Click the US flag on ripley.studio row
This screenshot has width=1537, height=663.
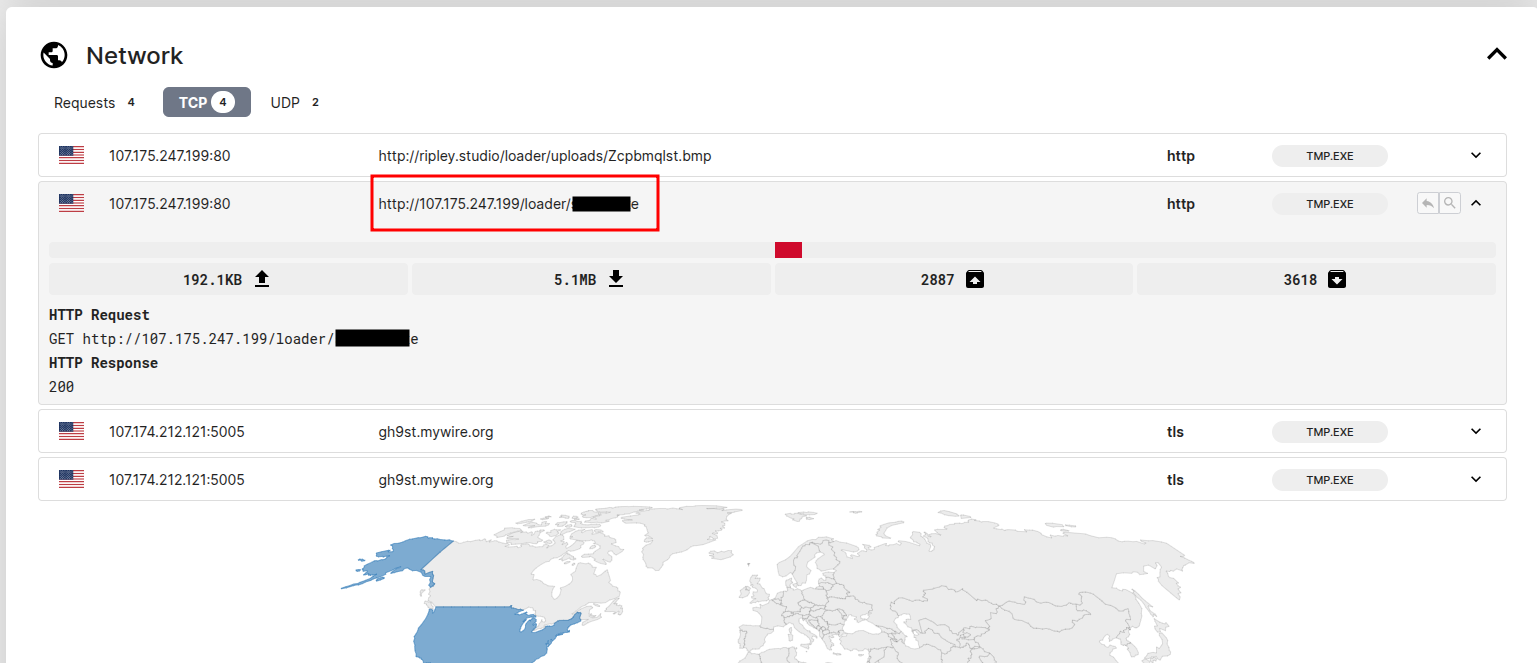(71, 155)
